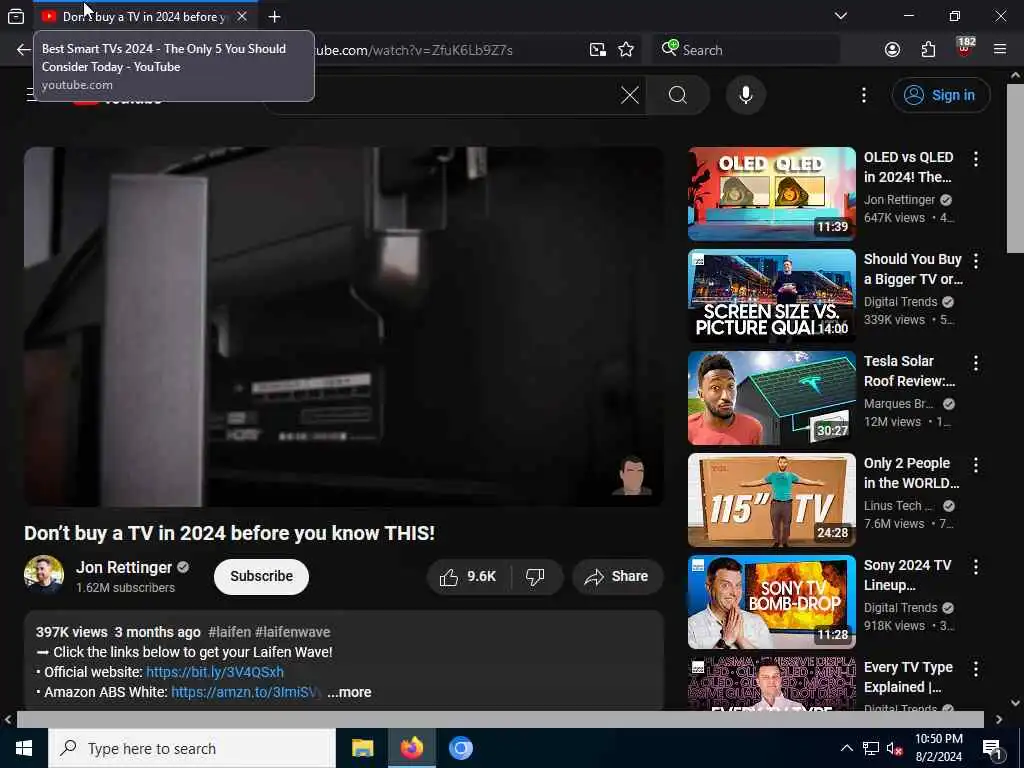Clear the YouTube search box with X
The image size is (1024, 768).
(630, 95)
